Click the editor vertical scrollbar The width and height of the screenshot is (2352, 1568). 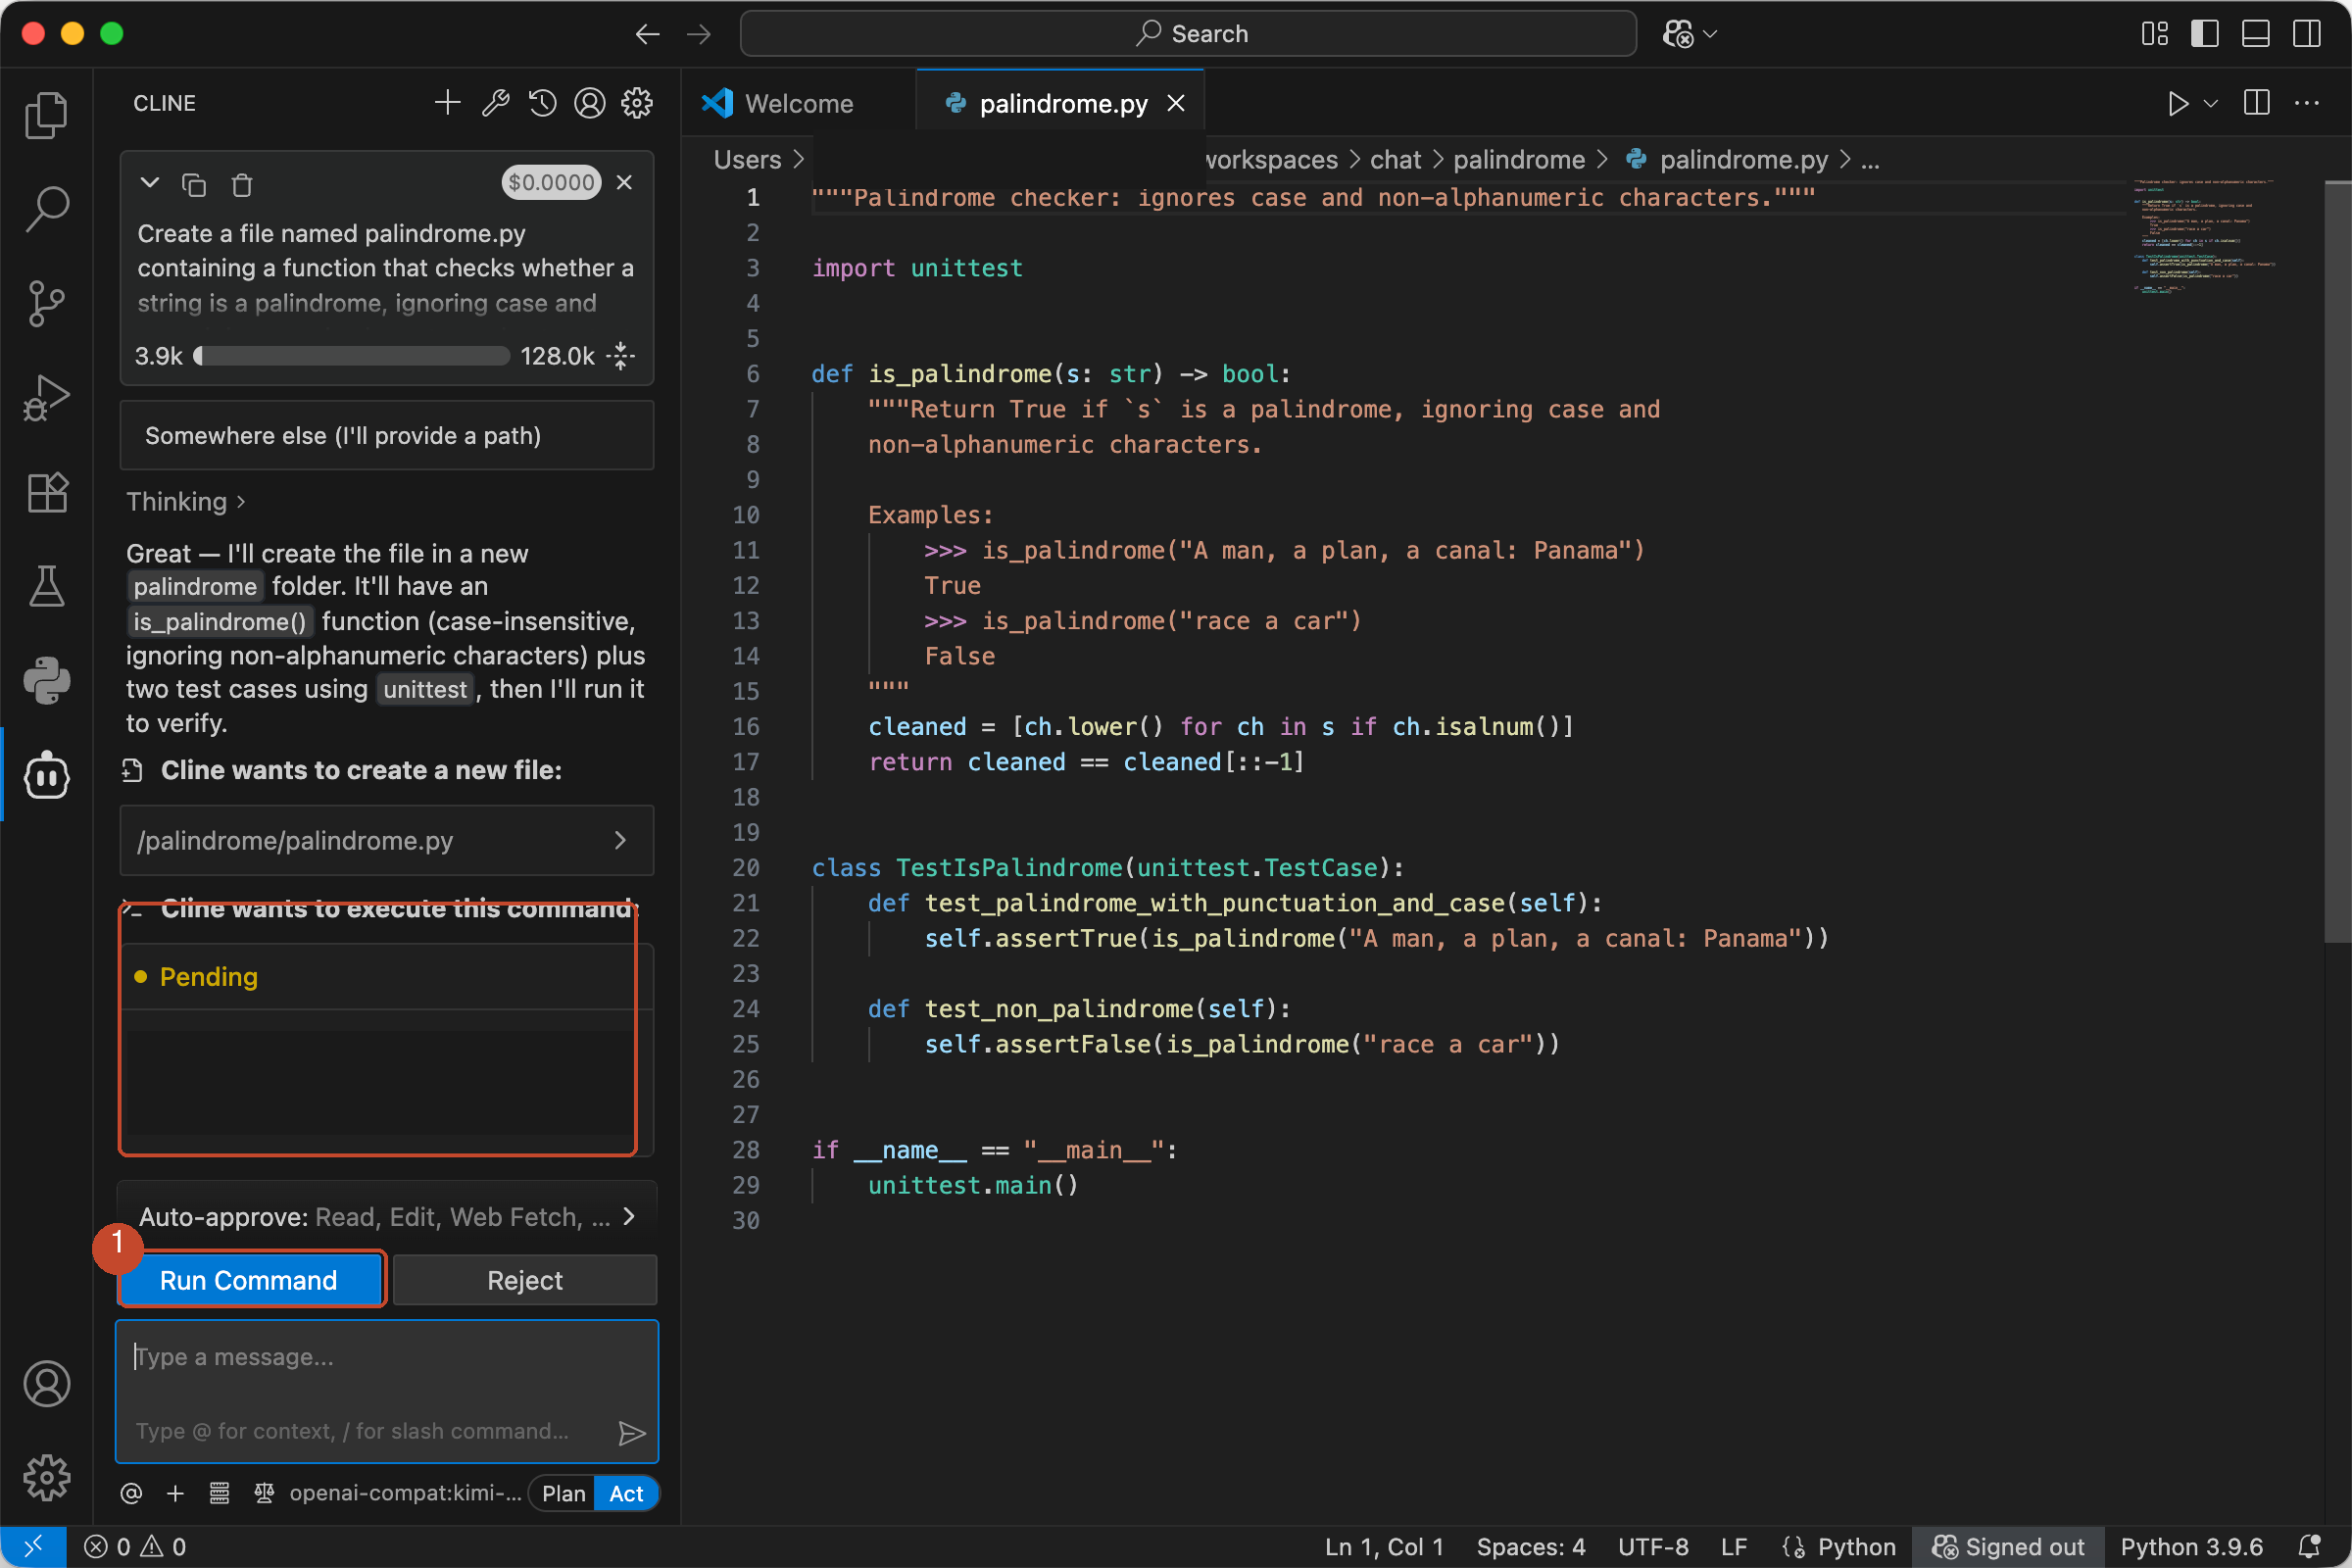(2337, 560)
